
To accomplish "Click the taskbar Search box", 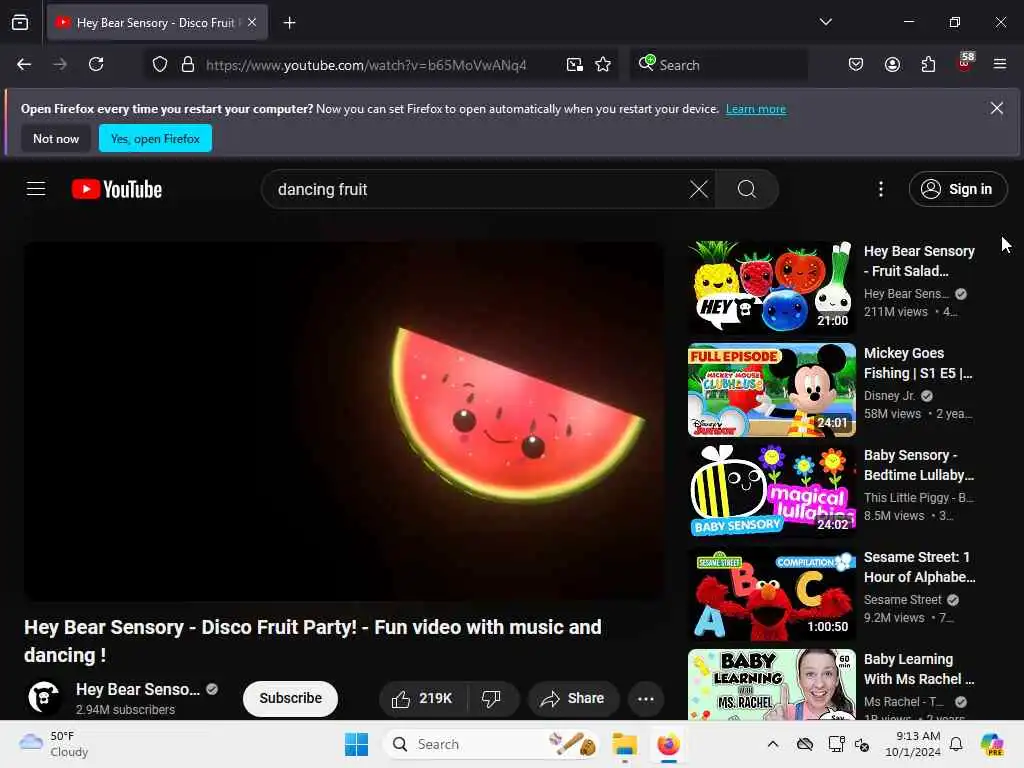I will point(491,744).
